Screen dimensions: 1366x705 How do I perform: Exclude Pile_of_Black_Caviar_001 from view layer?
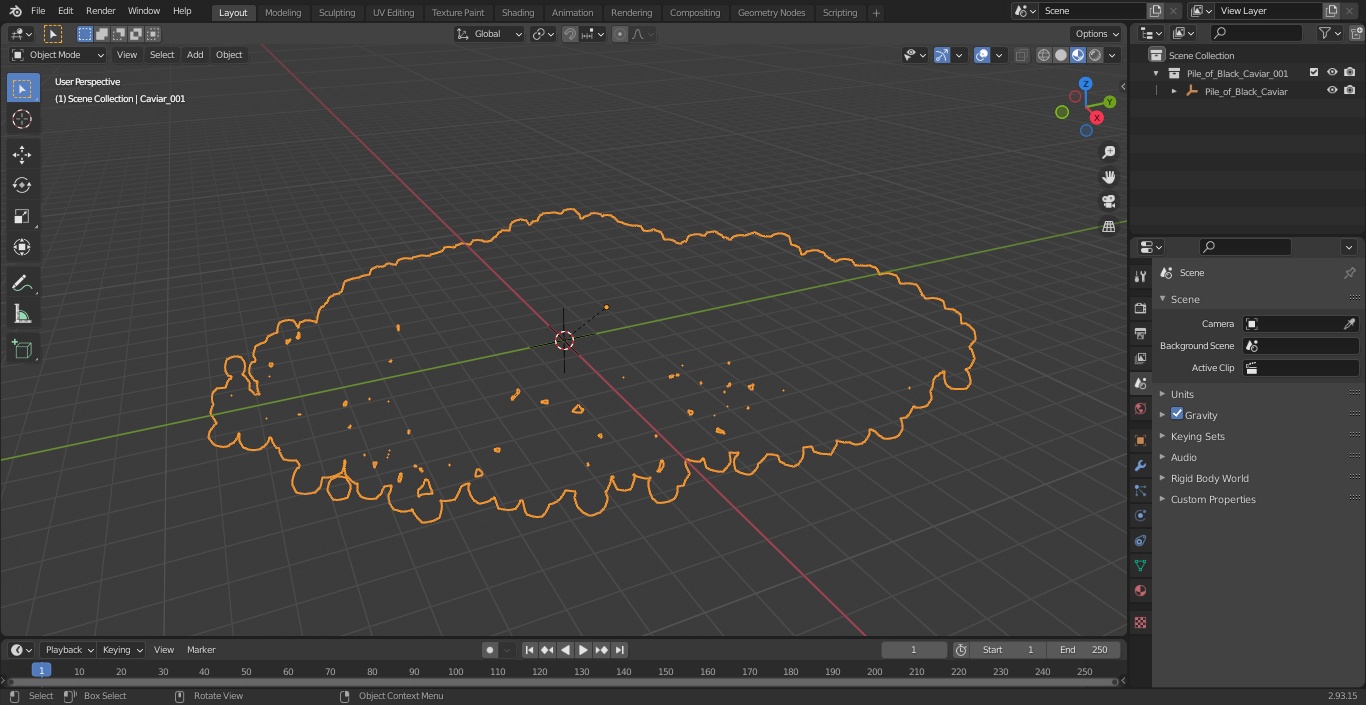[x=1314, y=73]
